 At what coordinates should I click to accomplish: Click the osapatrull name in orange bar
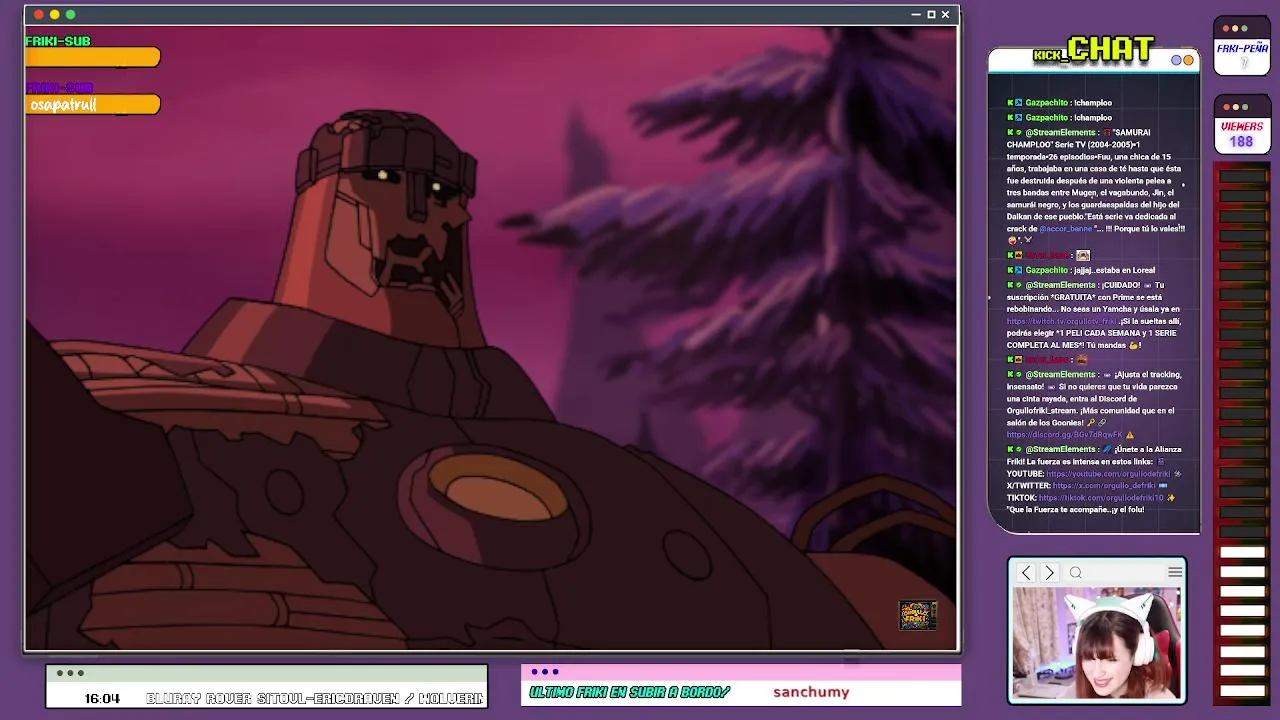click(x=63, y=105)
